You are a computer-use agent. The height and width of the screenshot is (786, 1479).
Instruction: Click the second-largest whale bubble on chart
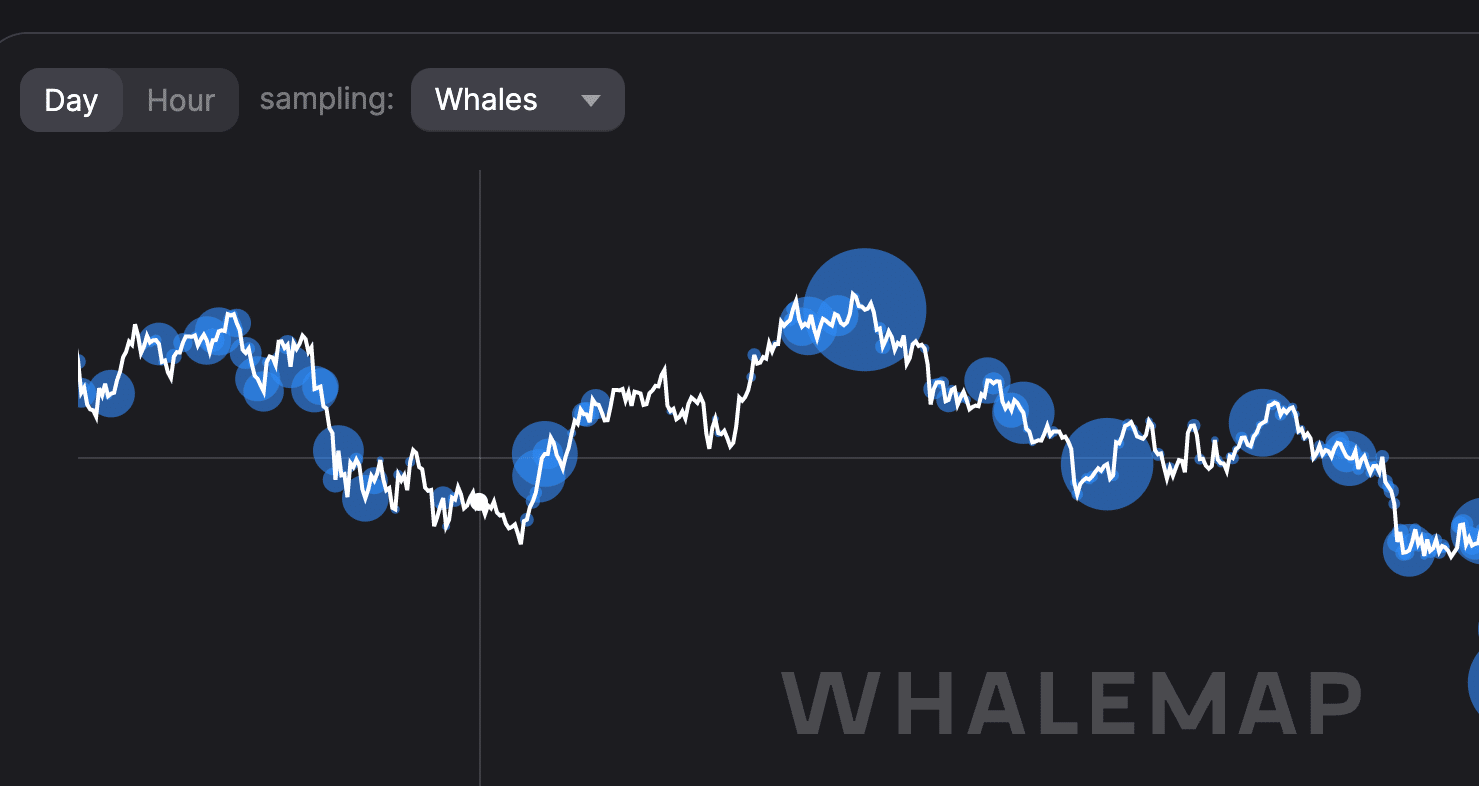[x=1106, y=464]
